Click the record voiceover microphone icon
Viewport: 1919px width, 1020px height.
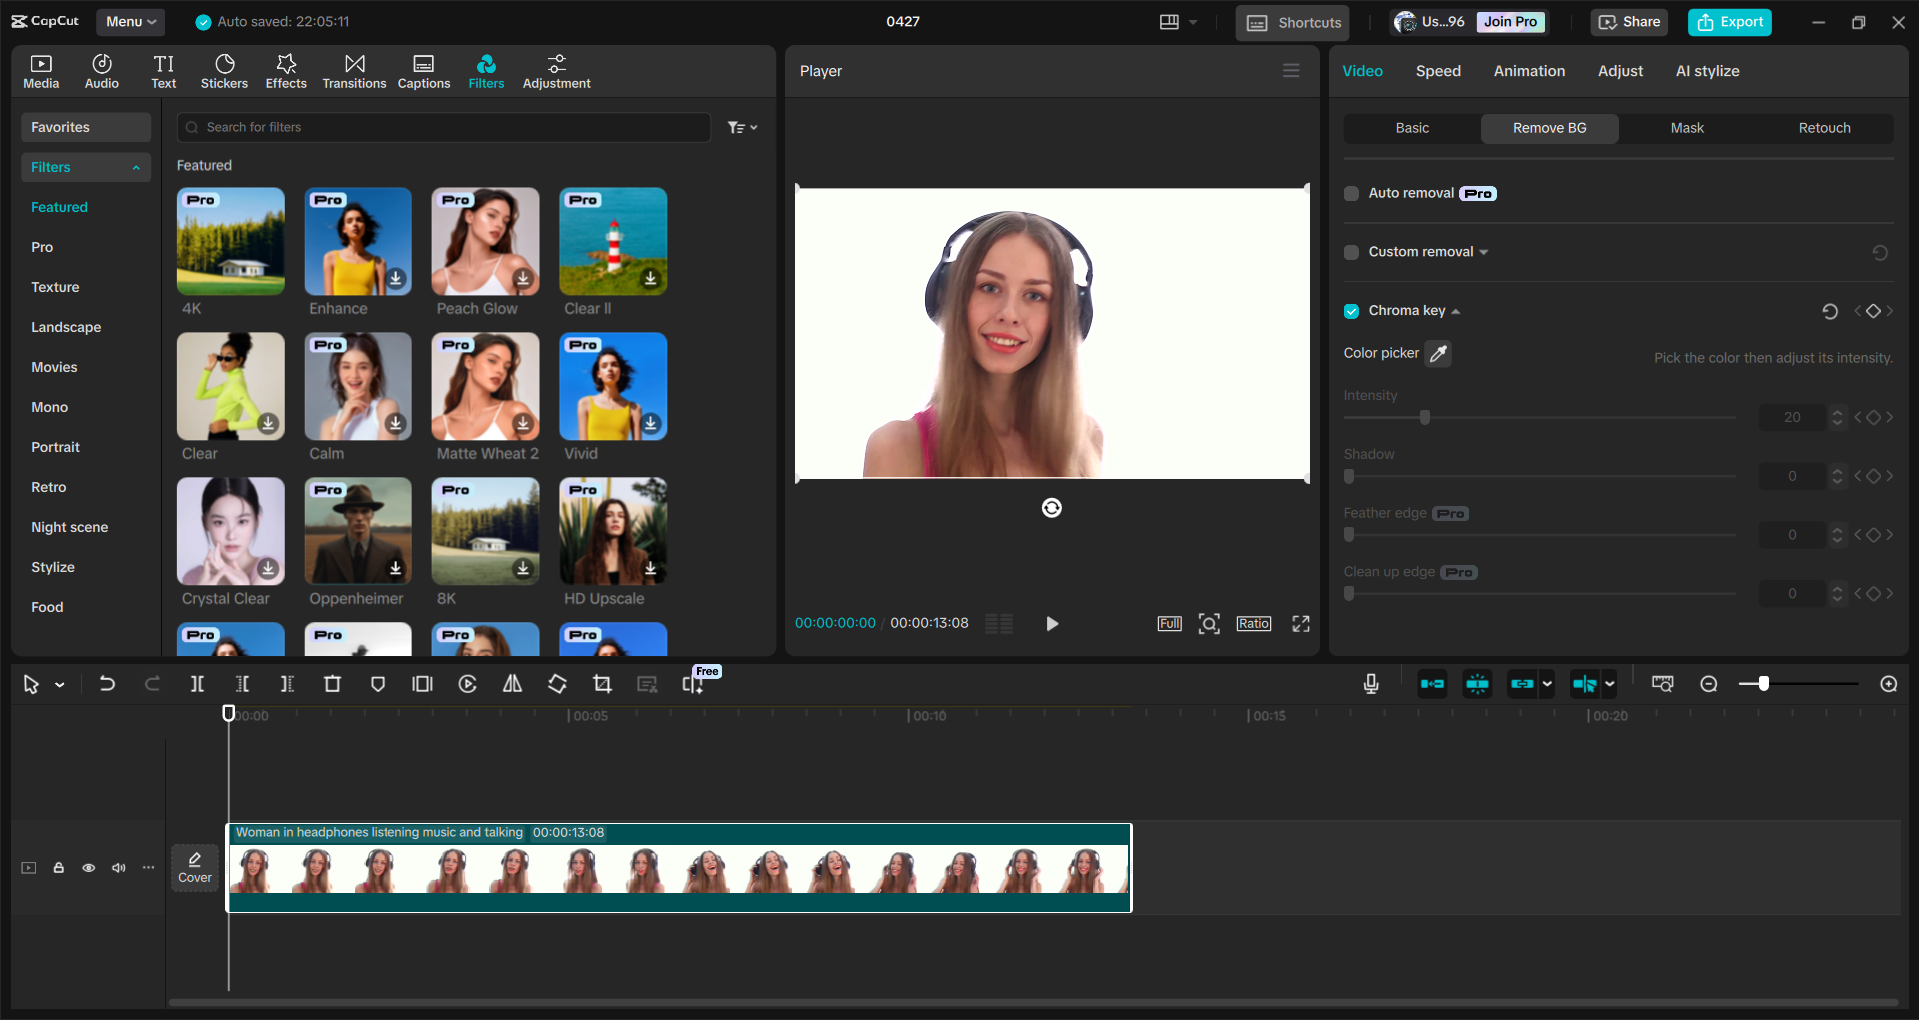click(1370, 684)
